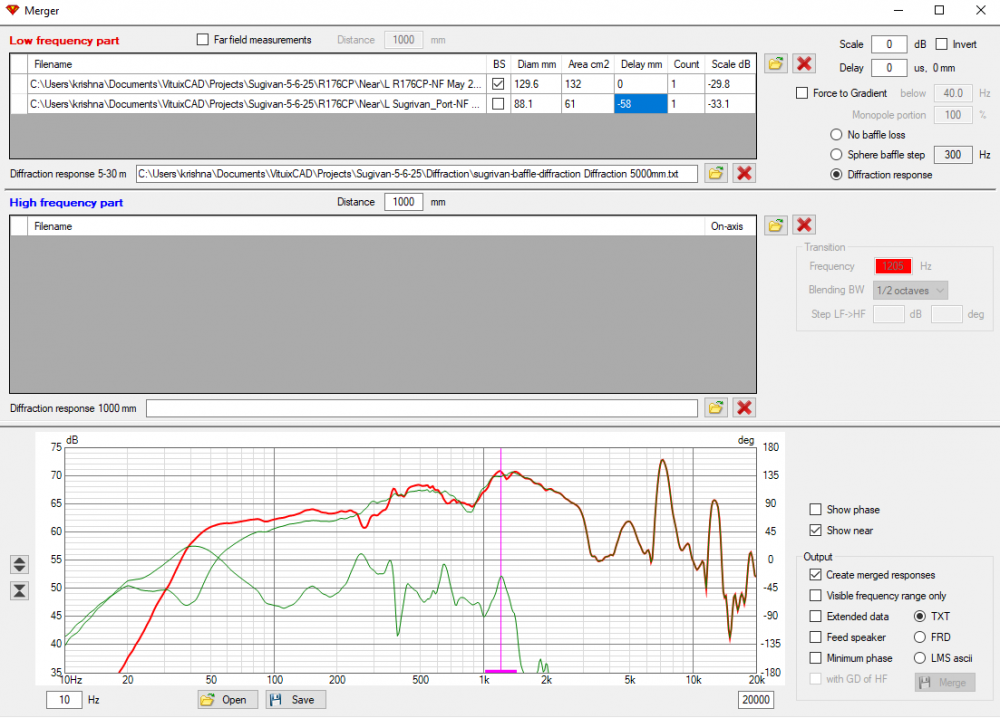This screenshot has width=1000, height=718.
Task: Clear the 1000 mm diffraction response field
Action: click(744, 407)
